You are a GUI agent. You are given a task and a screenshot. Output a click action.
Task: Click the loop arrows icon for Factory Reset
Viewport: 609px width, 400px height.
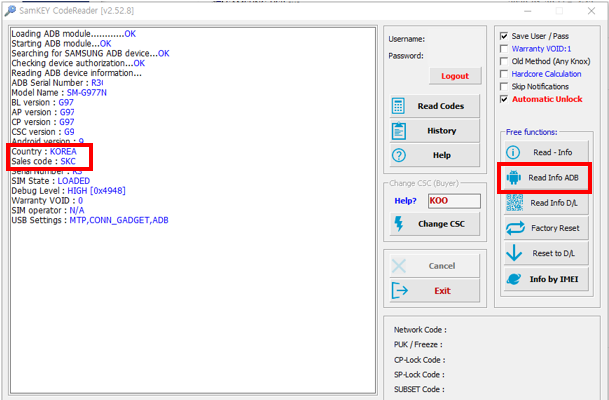coord(515,228)
